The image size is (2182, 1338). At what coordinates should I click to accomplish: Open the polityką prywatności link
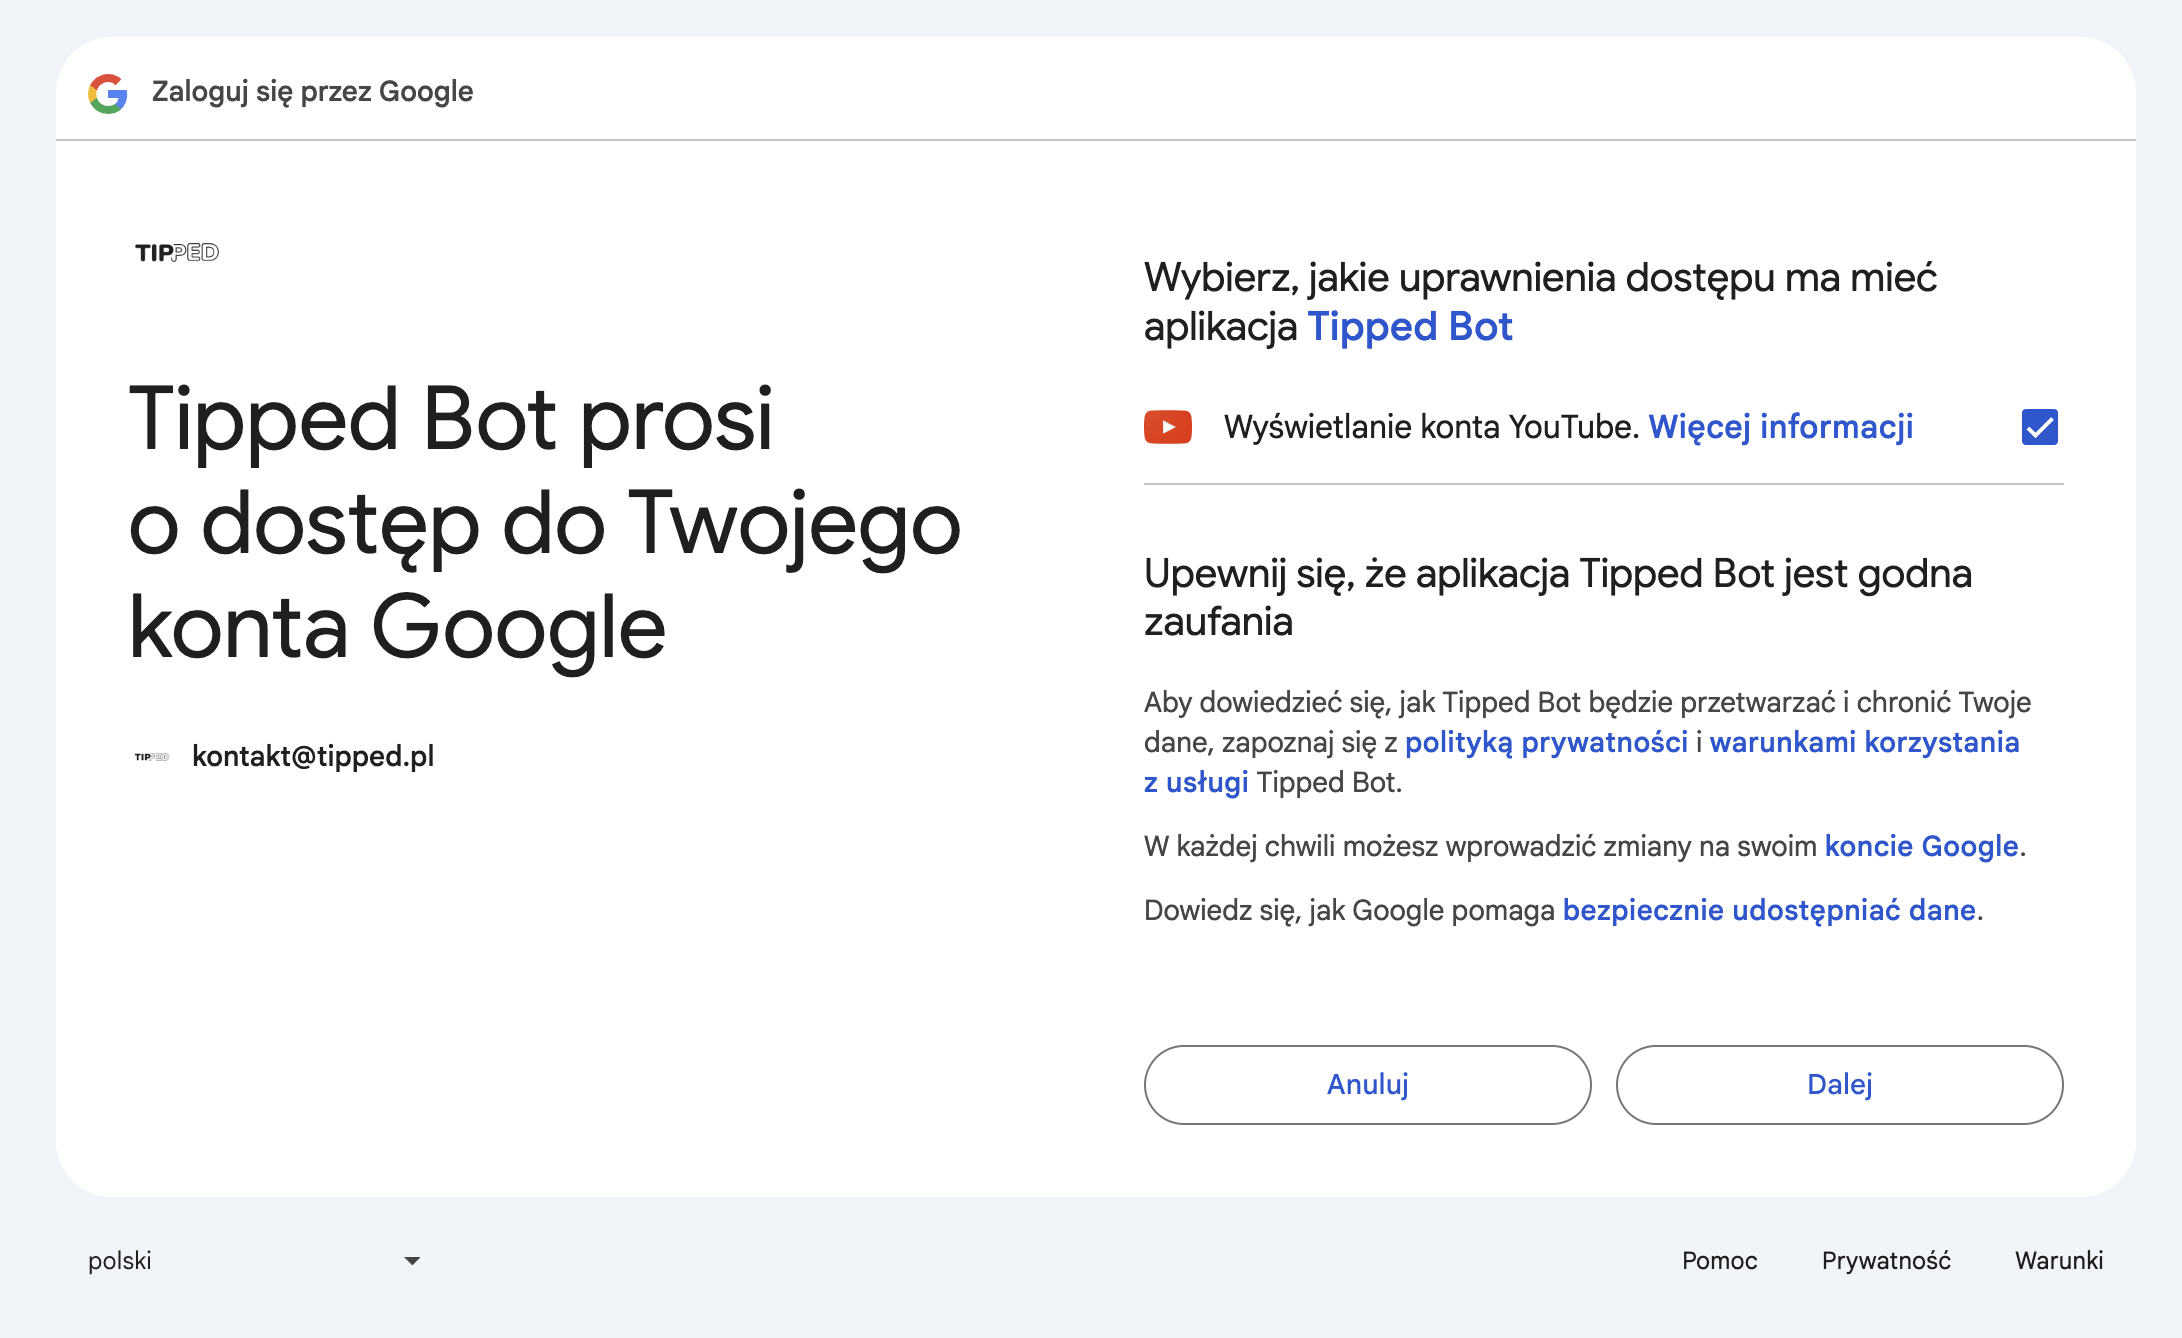coord(1546,742)
